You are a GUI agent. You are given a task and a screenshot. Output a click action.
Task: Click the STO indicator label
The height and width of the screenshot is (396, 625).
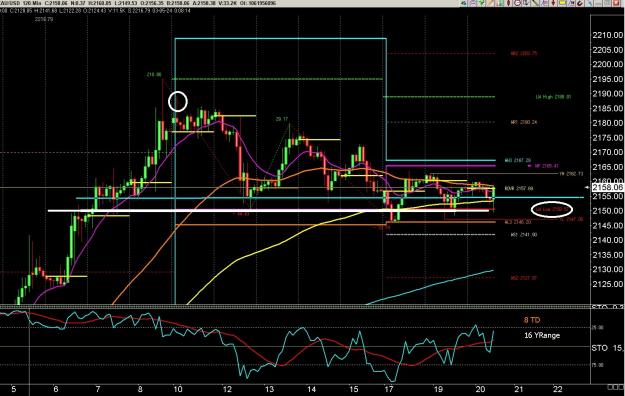click(x=599, y=348)
